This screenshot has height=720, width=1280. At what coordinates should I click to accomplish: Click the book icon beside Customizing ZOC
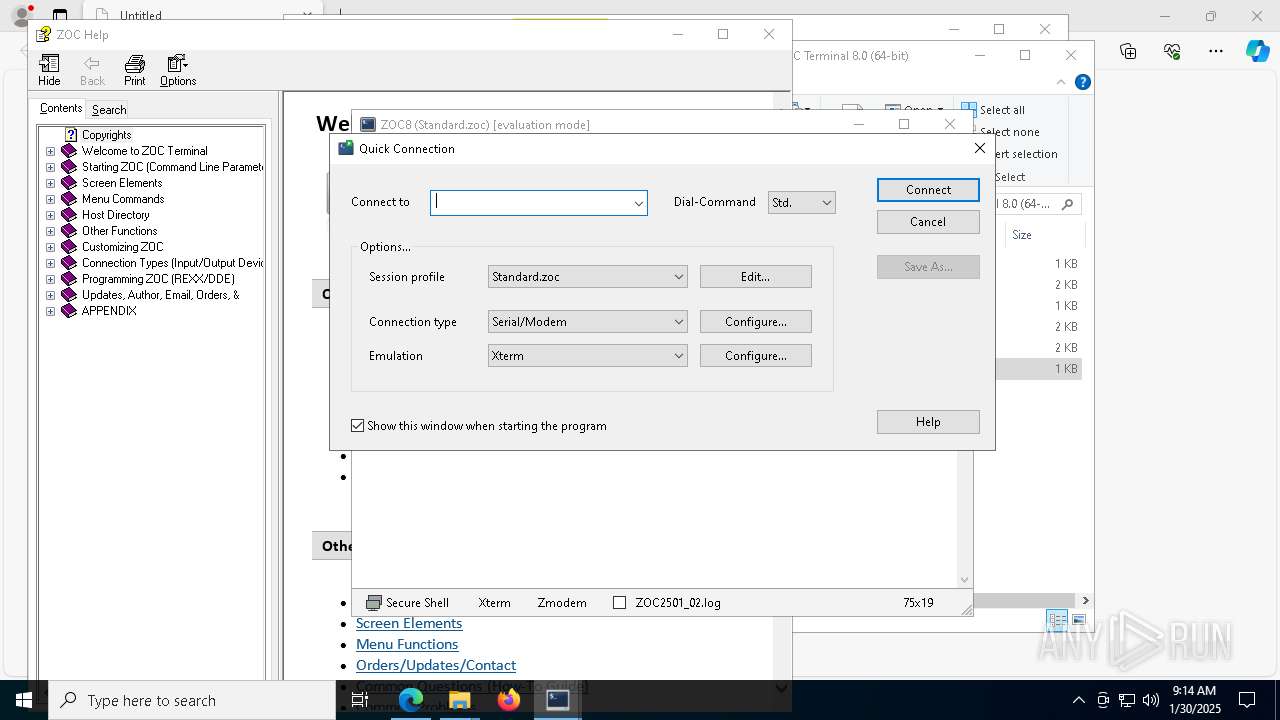(x=69, y=247)
